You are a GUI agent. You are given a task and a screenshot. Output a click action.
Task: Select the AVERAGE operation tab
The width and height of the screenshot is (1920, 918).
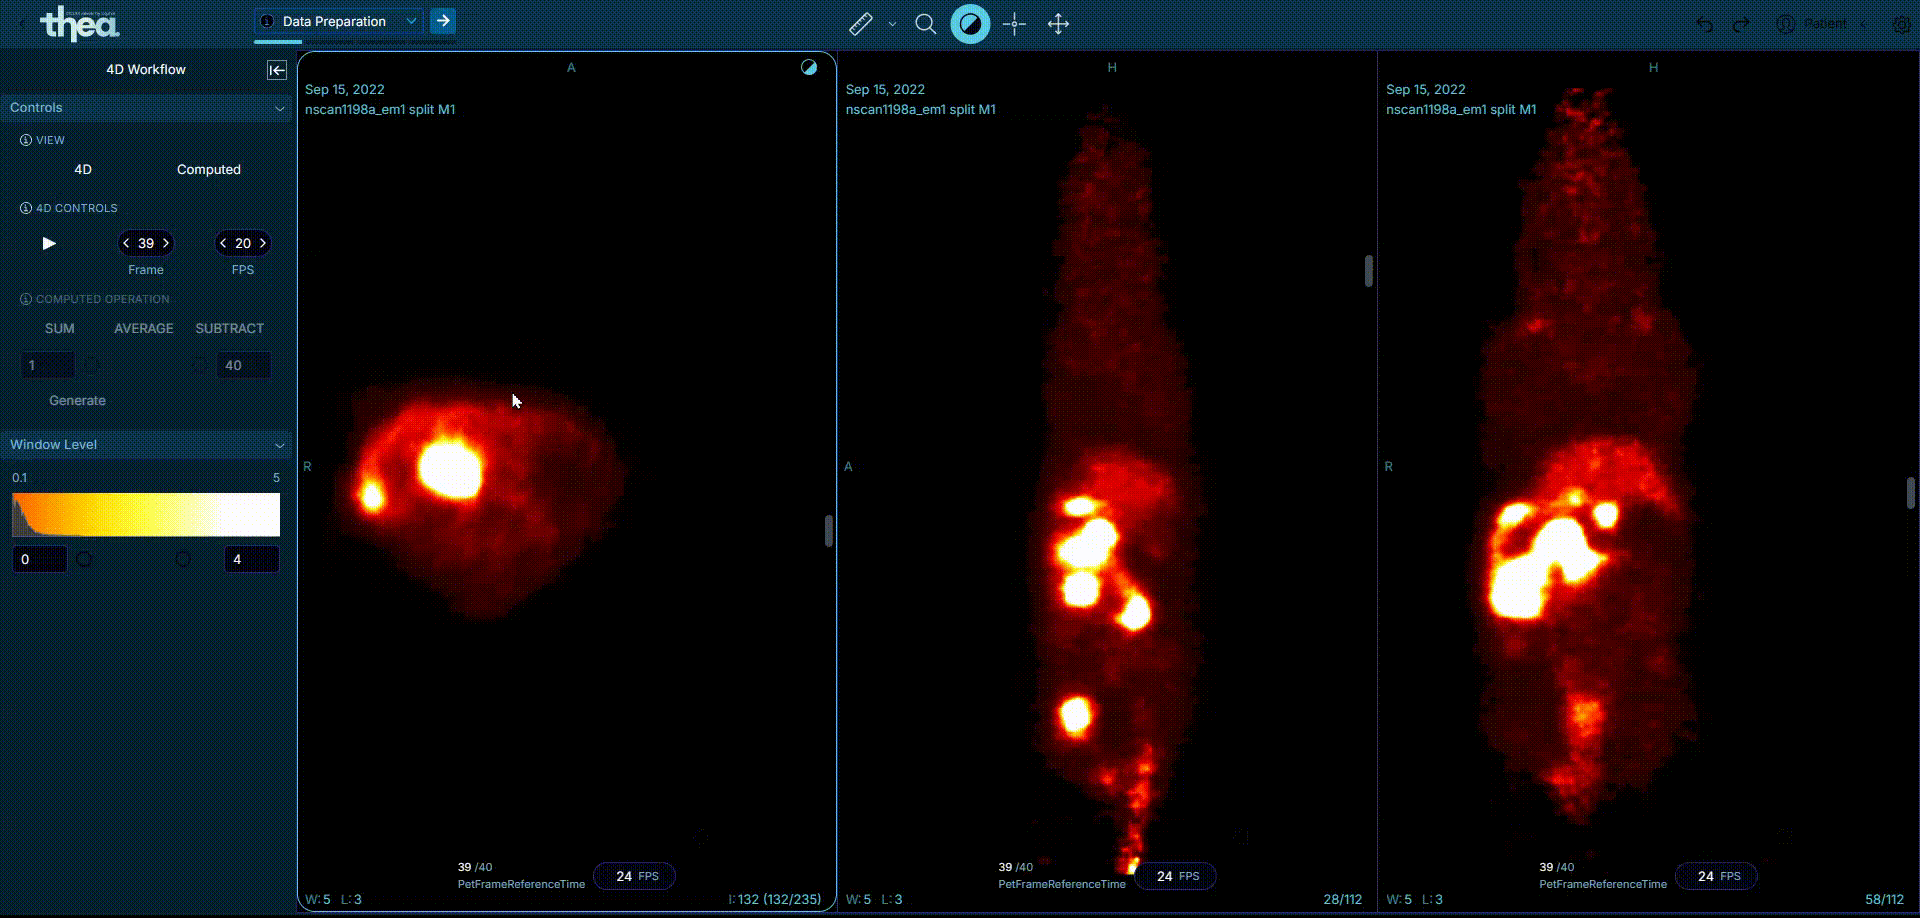coord(144,329)
